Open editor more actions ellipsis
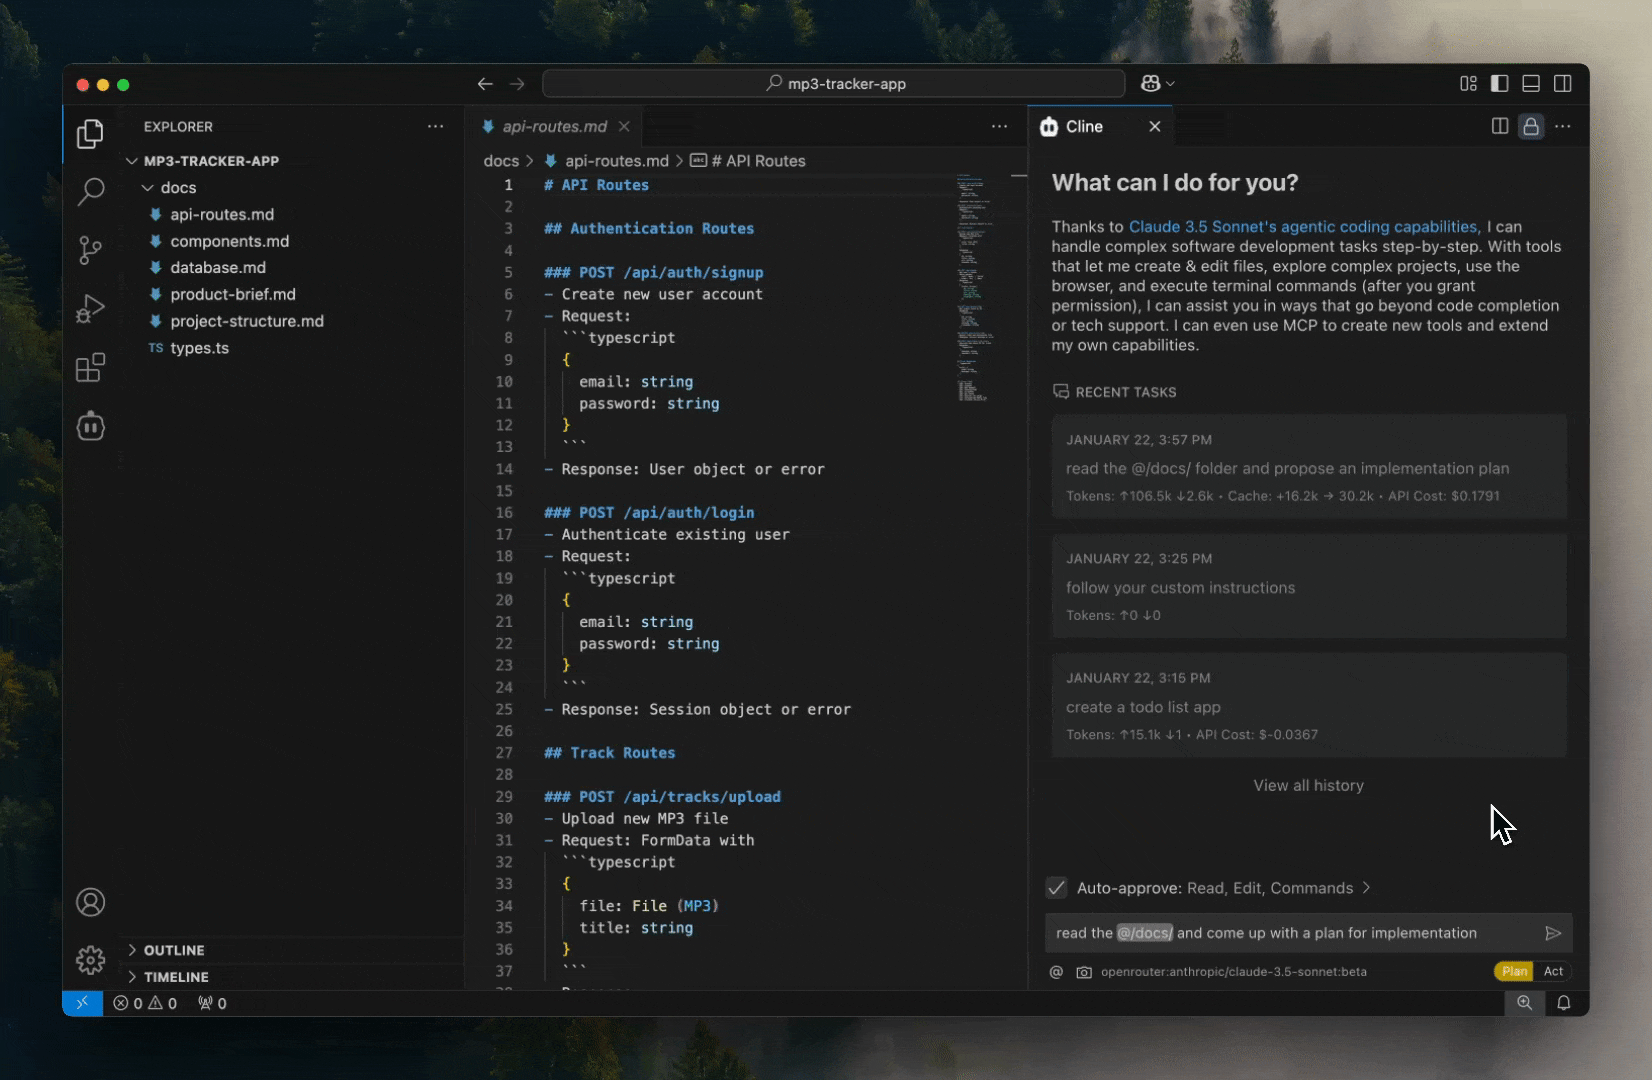This screenshot has height=1080, width=1652. (x=999, y=126)
